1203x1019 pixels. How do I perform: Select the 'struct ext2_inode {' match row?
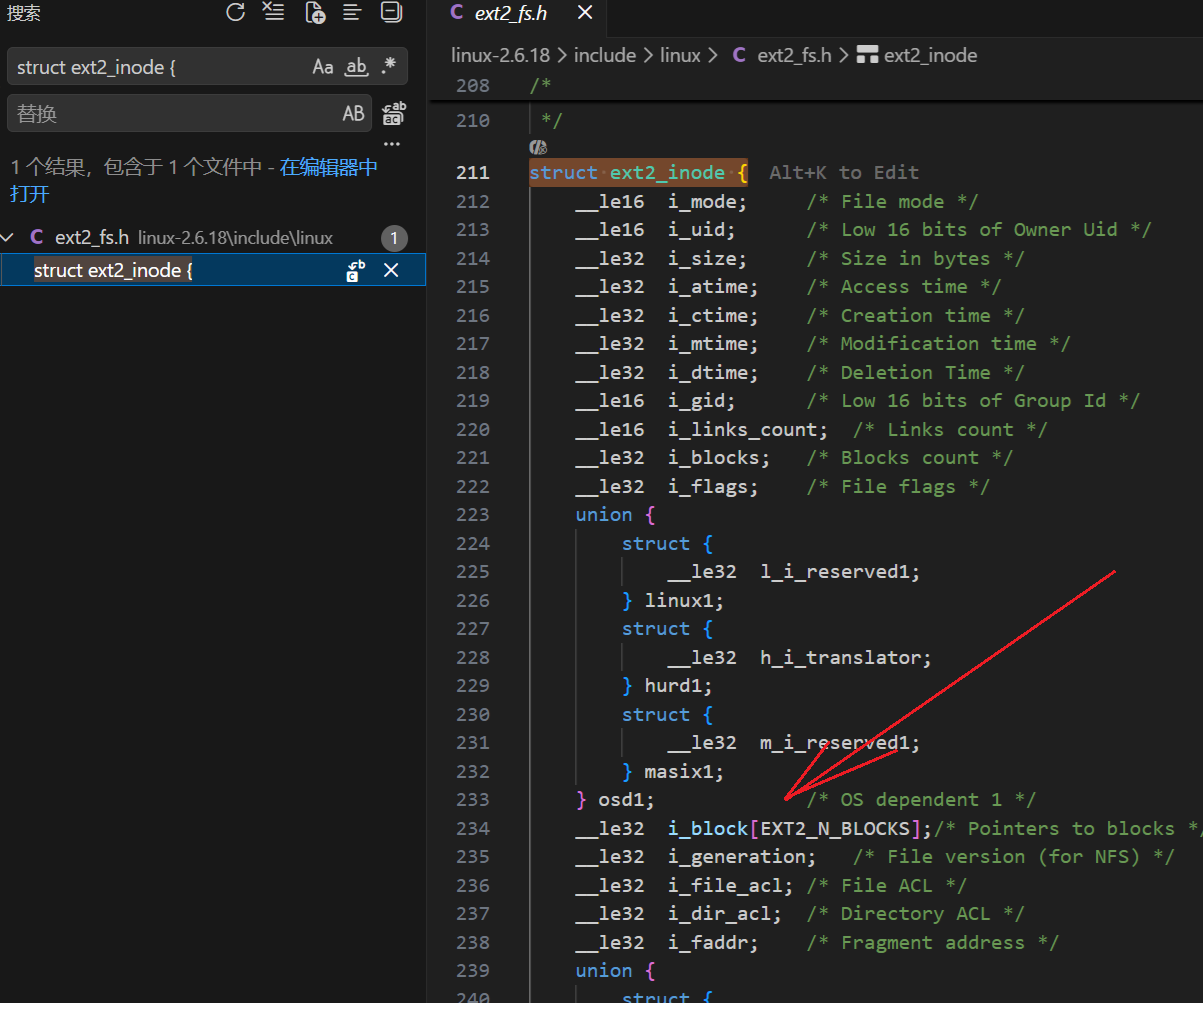[x=213, y=270]
